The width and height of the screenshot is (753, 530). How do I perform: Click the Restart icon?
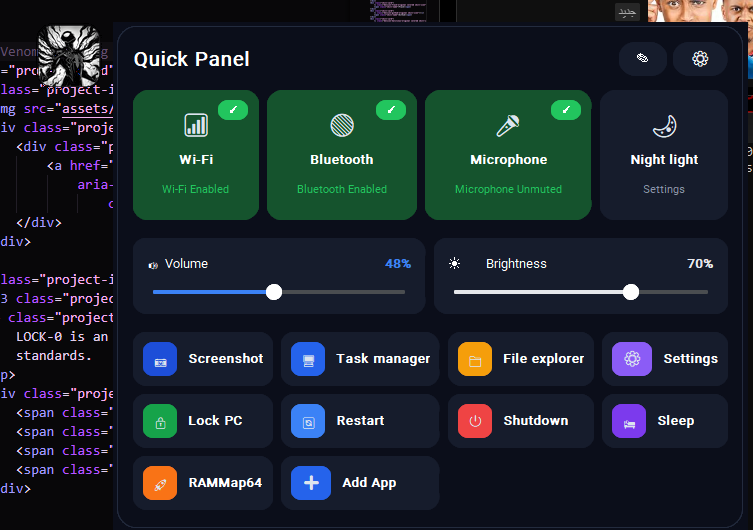pyautogui.click(x=308, y=421)
